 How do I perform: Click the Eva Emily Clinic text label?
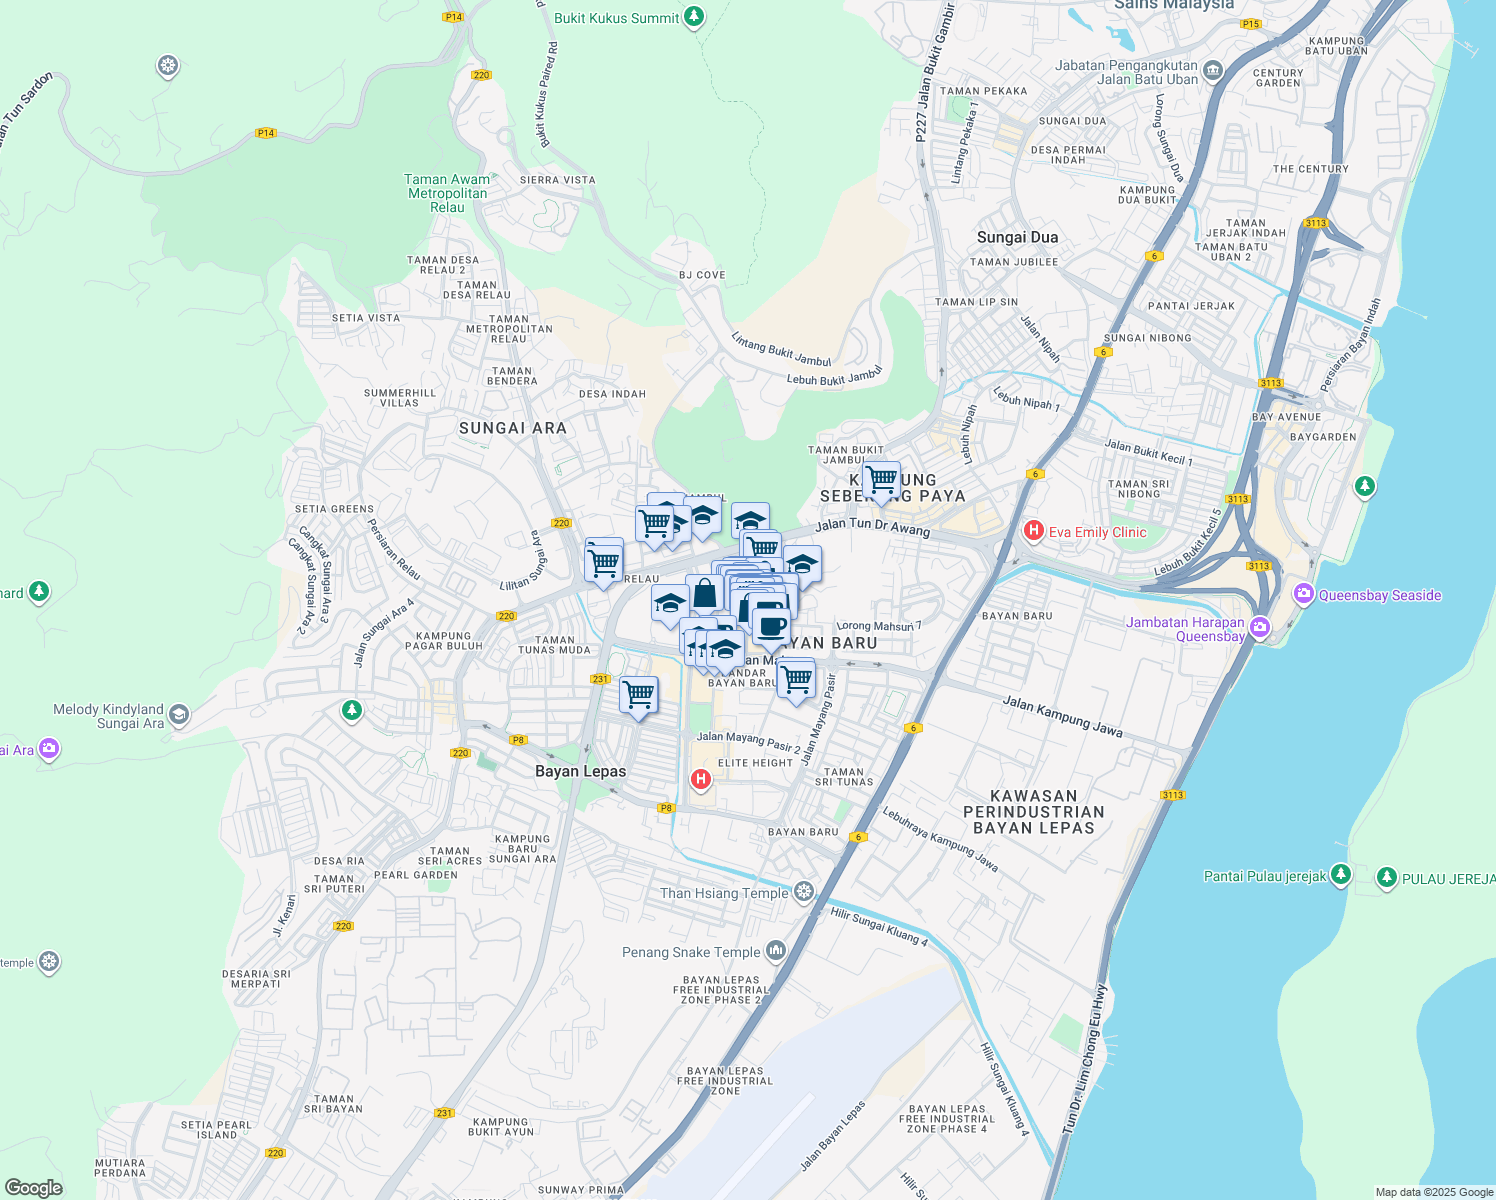pos(1098,532)
